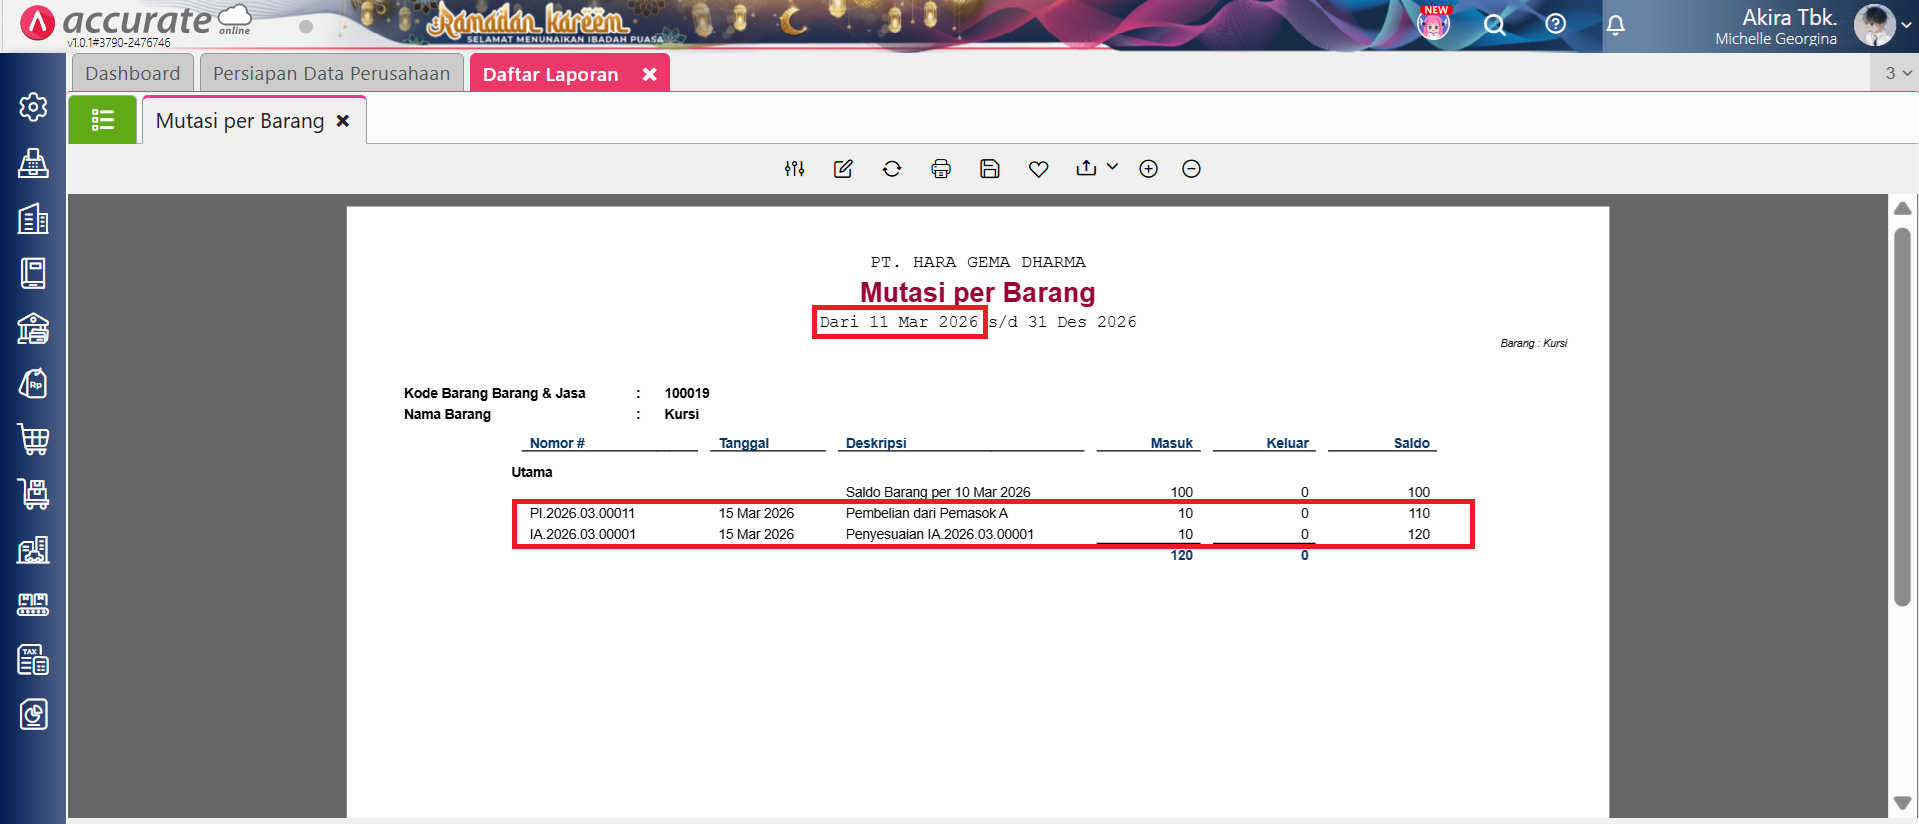Click the search magnifier in header

point(1495,25)
